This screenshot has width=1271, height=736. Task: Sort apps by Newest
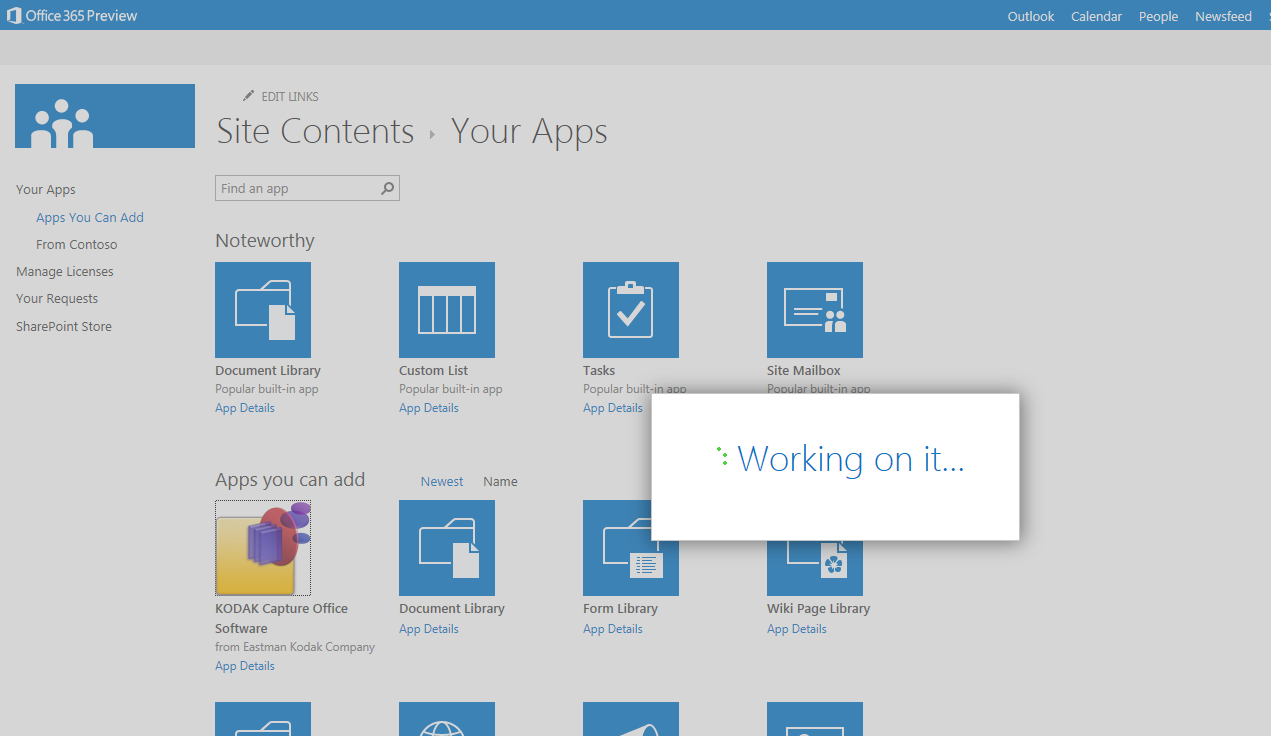pyautogui.click(x=442, y=481)
